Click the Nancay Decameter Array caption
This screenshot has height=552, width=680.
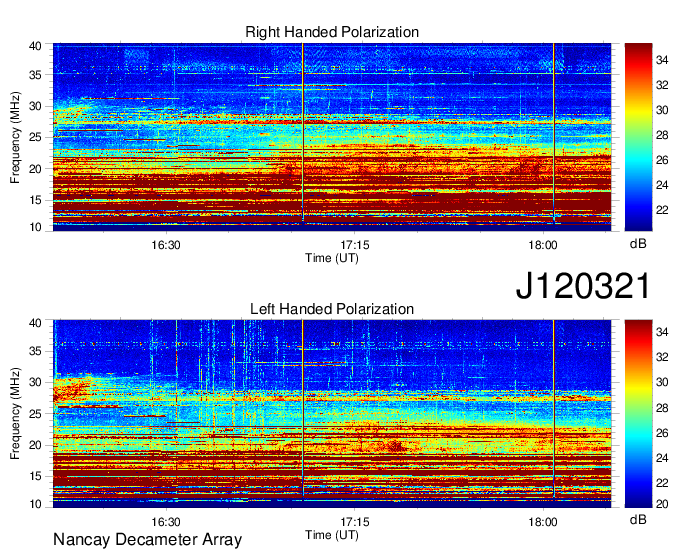tap(147, 540)
